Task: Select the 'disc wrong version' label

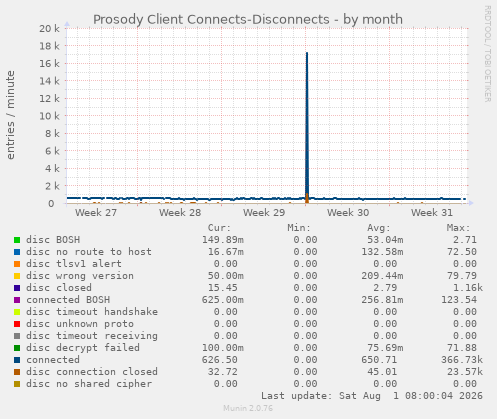Action: tap(80, 276)
